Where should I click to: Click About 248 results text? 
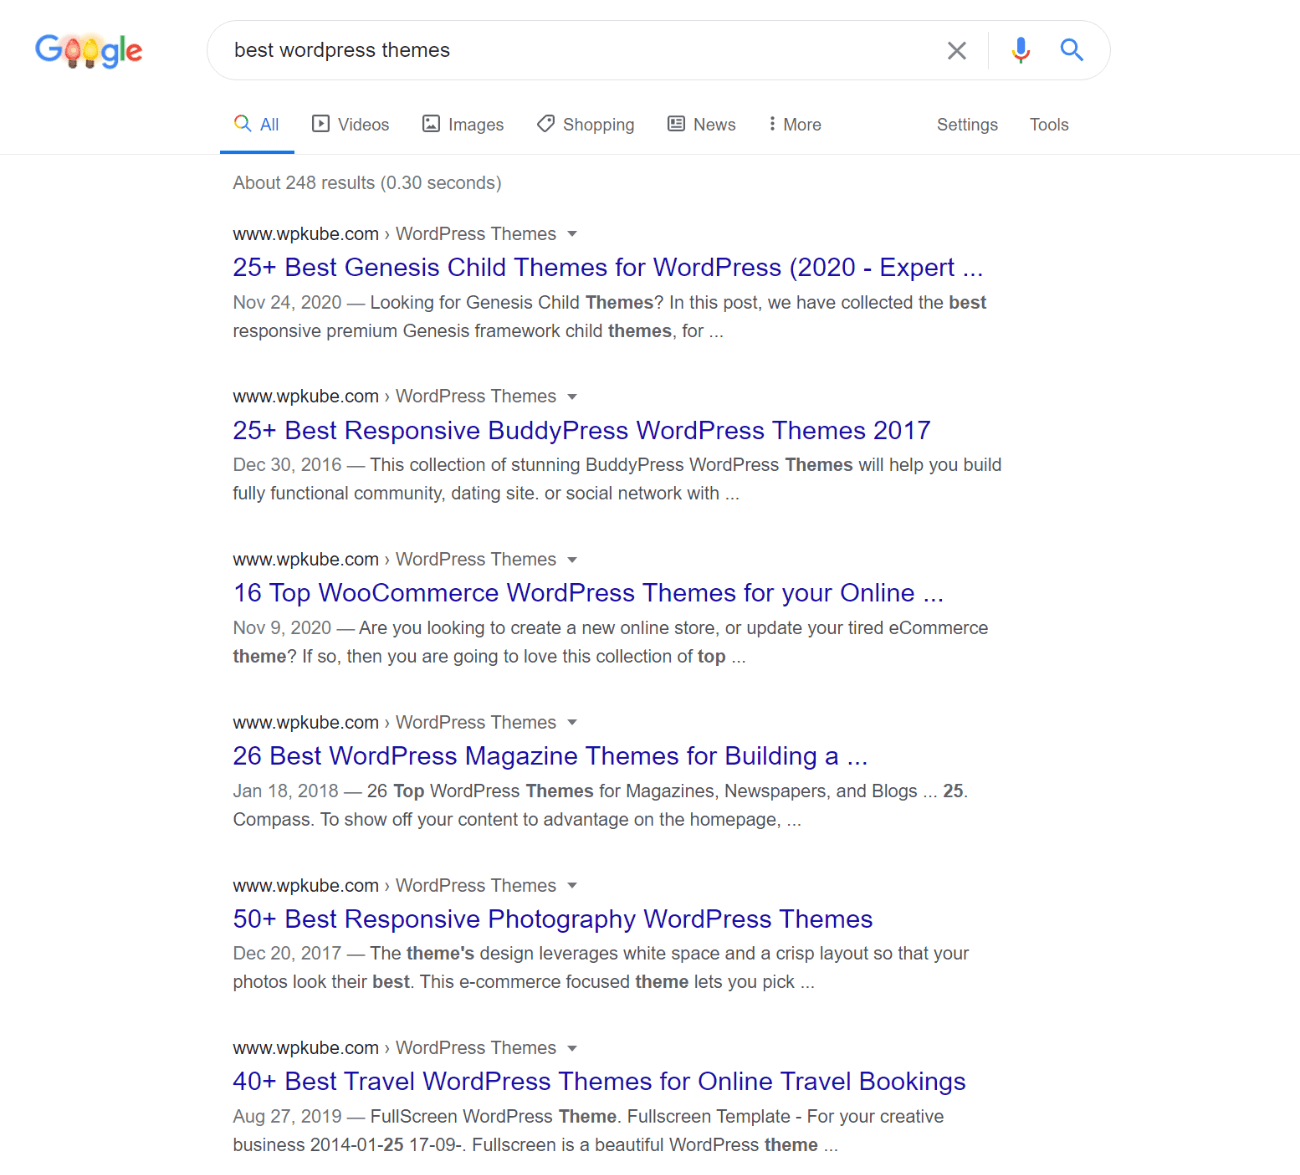point(367,183)
